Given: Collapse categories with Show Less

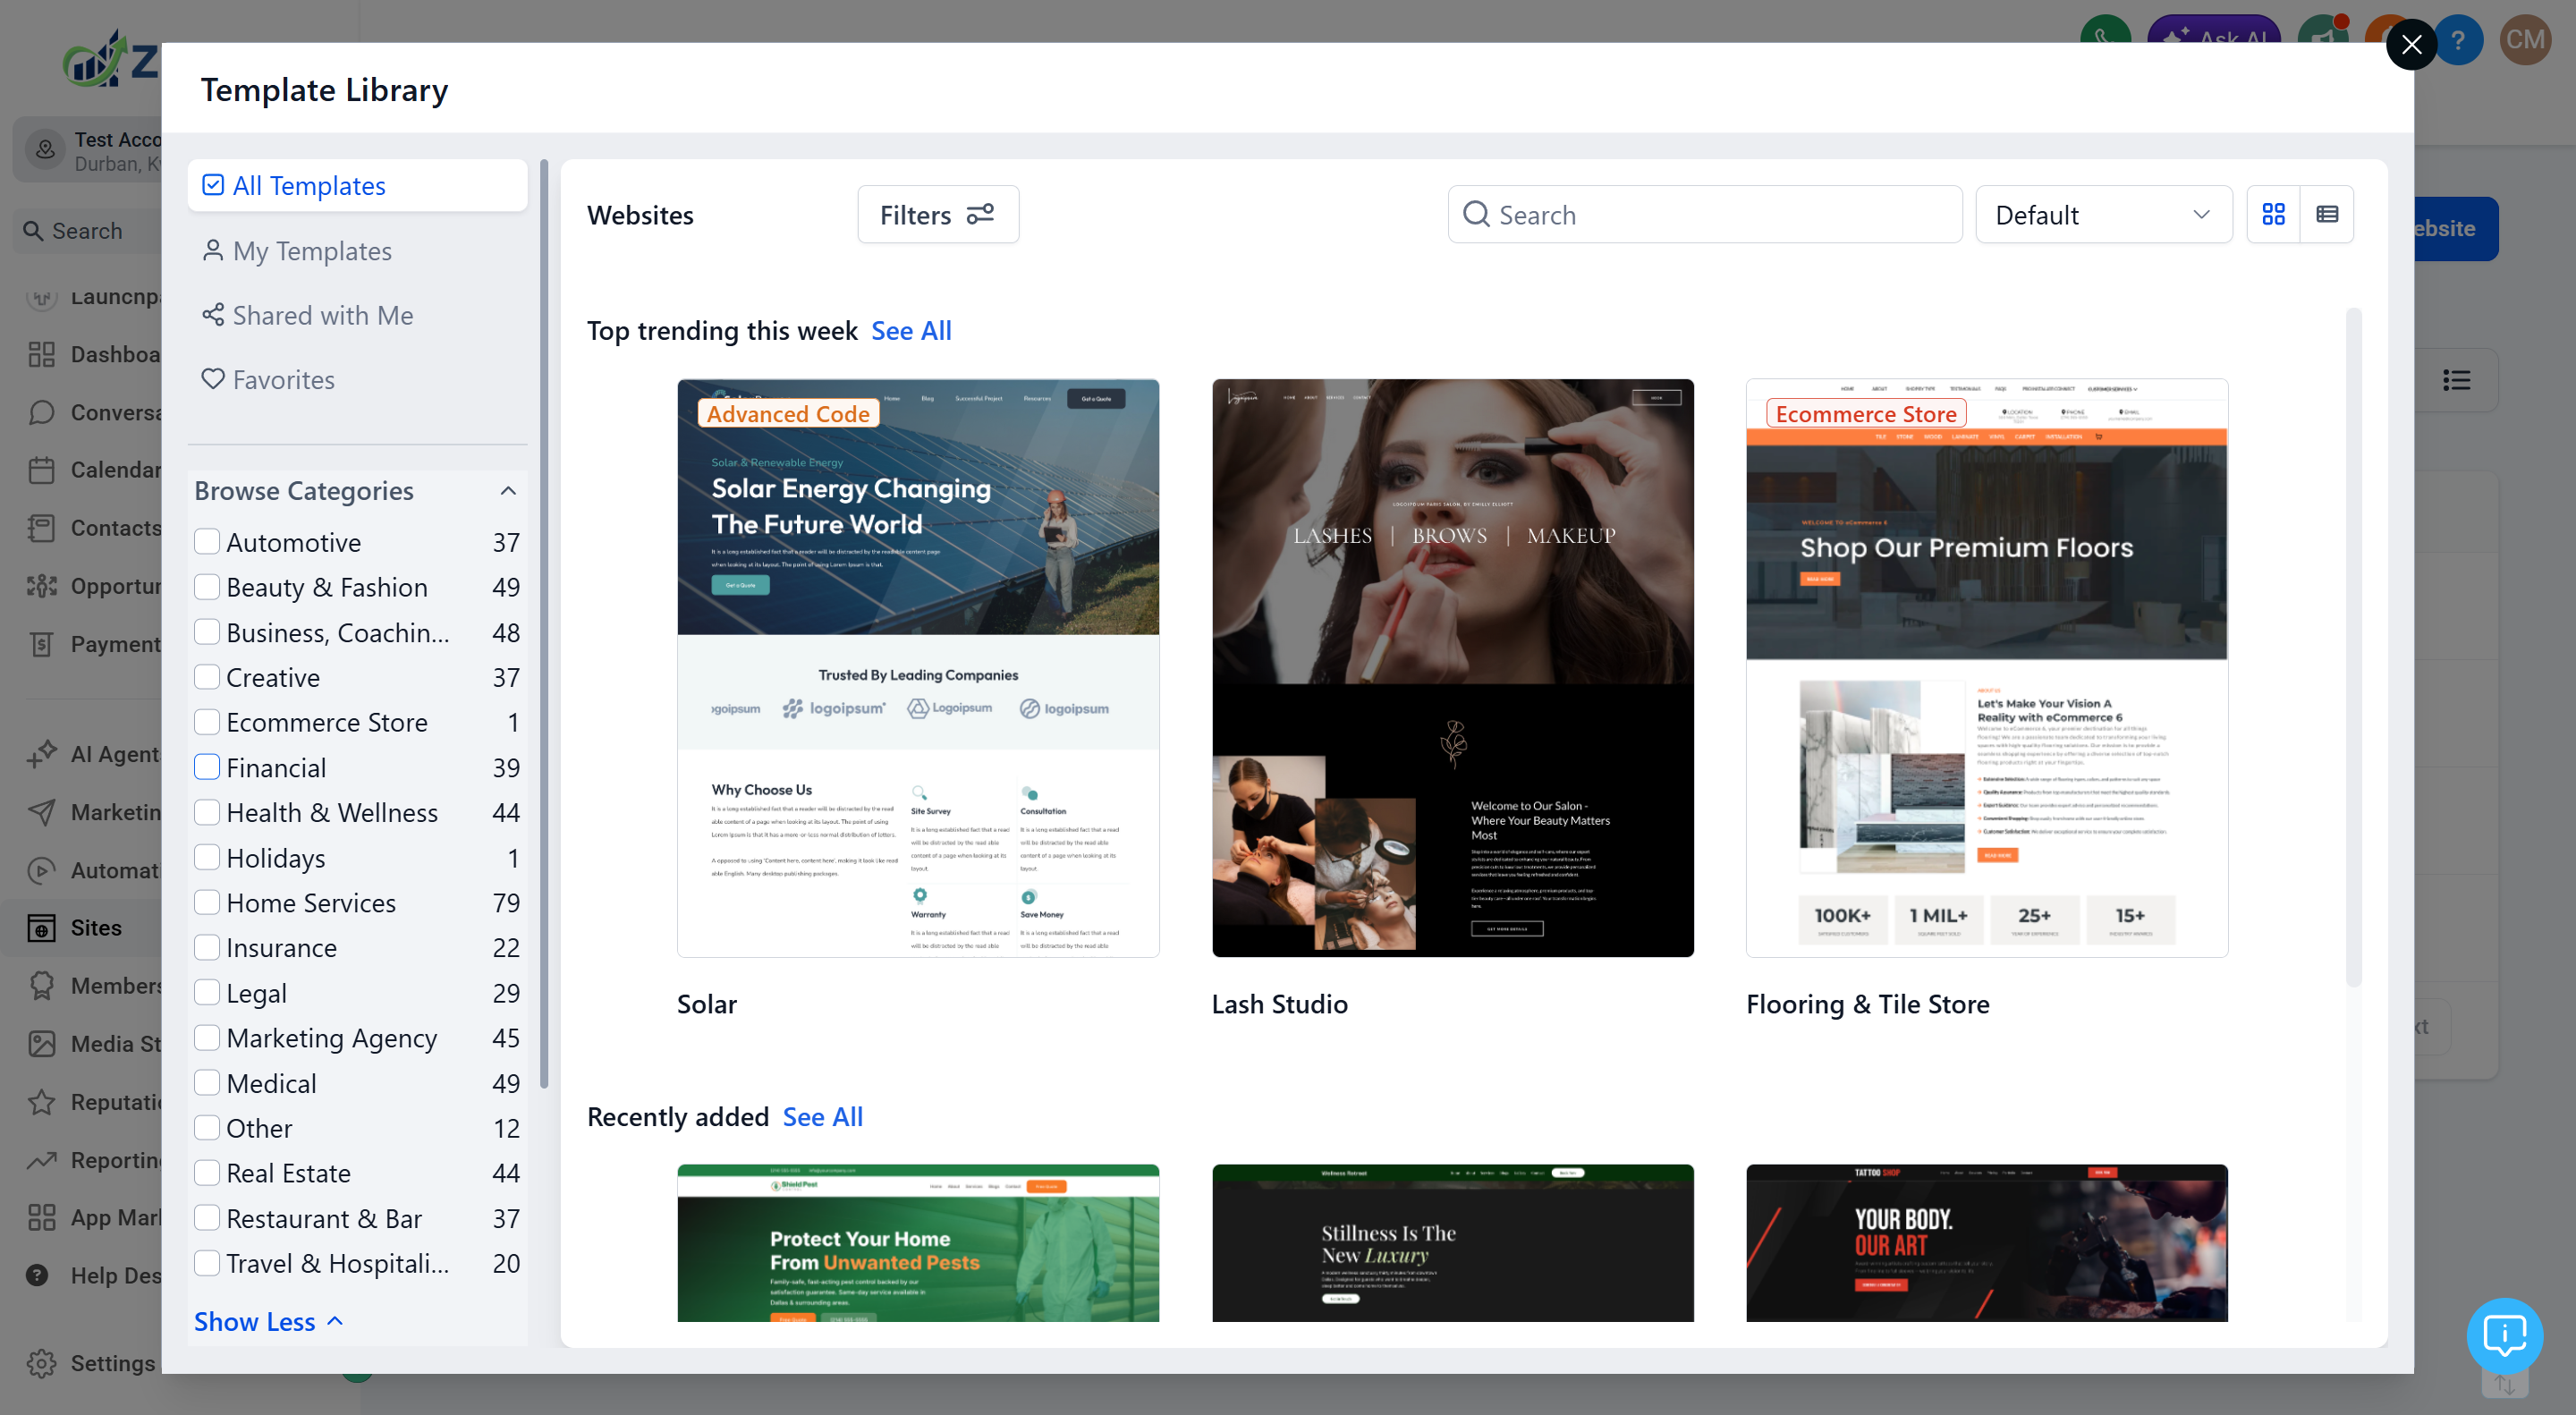Looking at the screenshot, I should (x=268, y=1321).
